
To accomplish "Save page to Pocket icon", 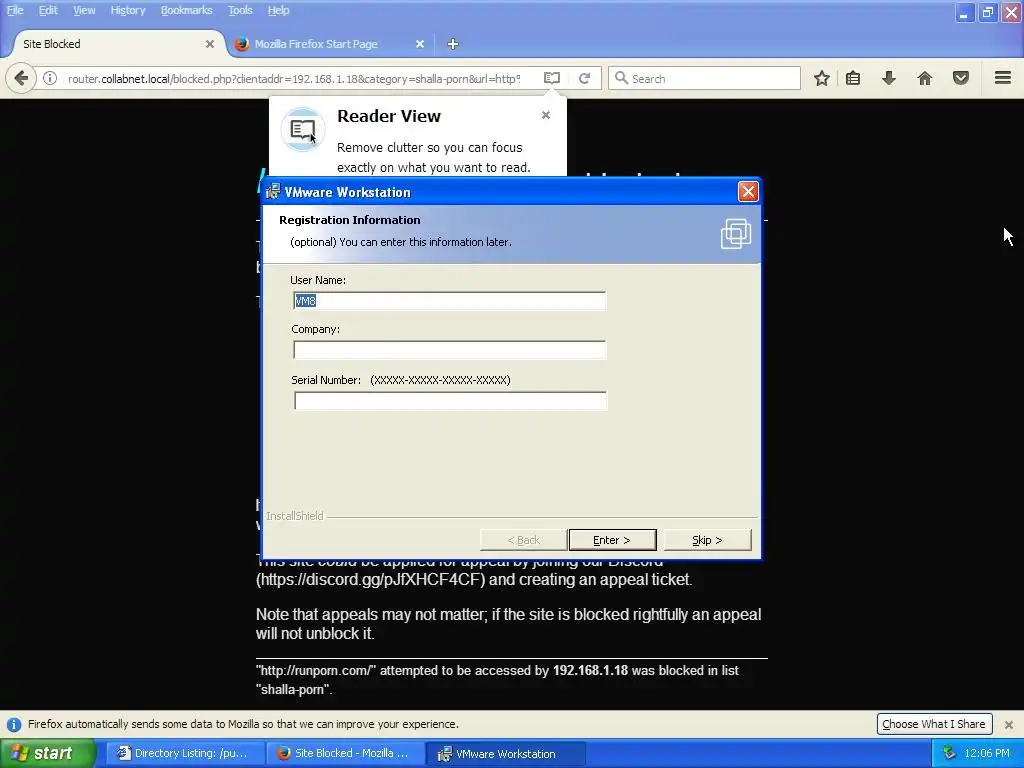I will click(961, 78).
